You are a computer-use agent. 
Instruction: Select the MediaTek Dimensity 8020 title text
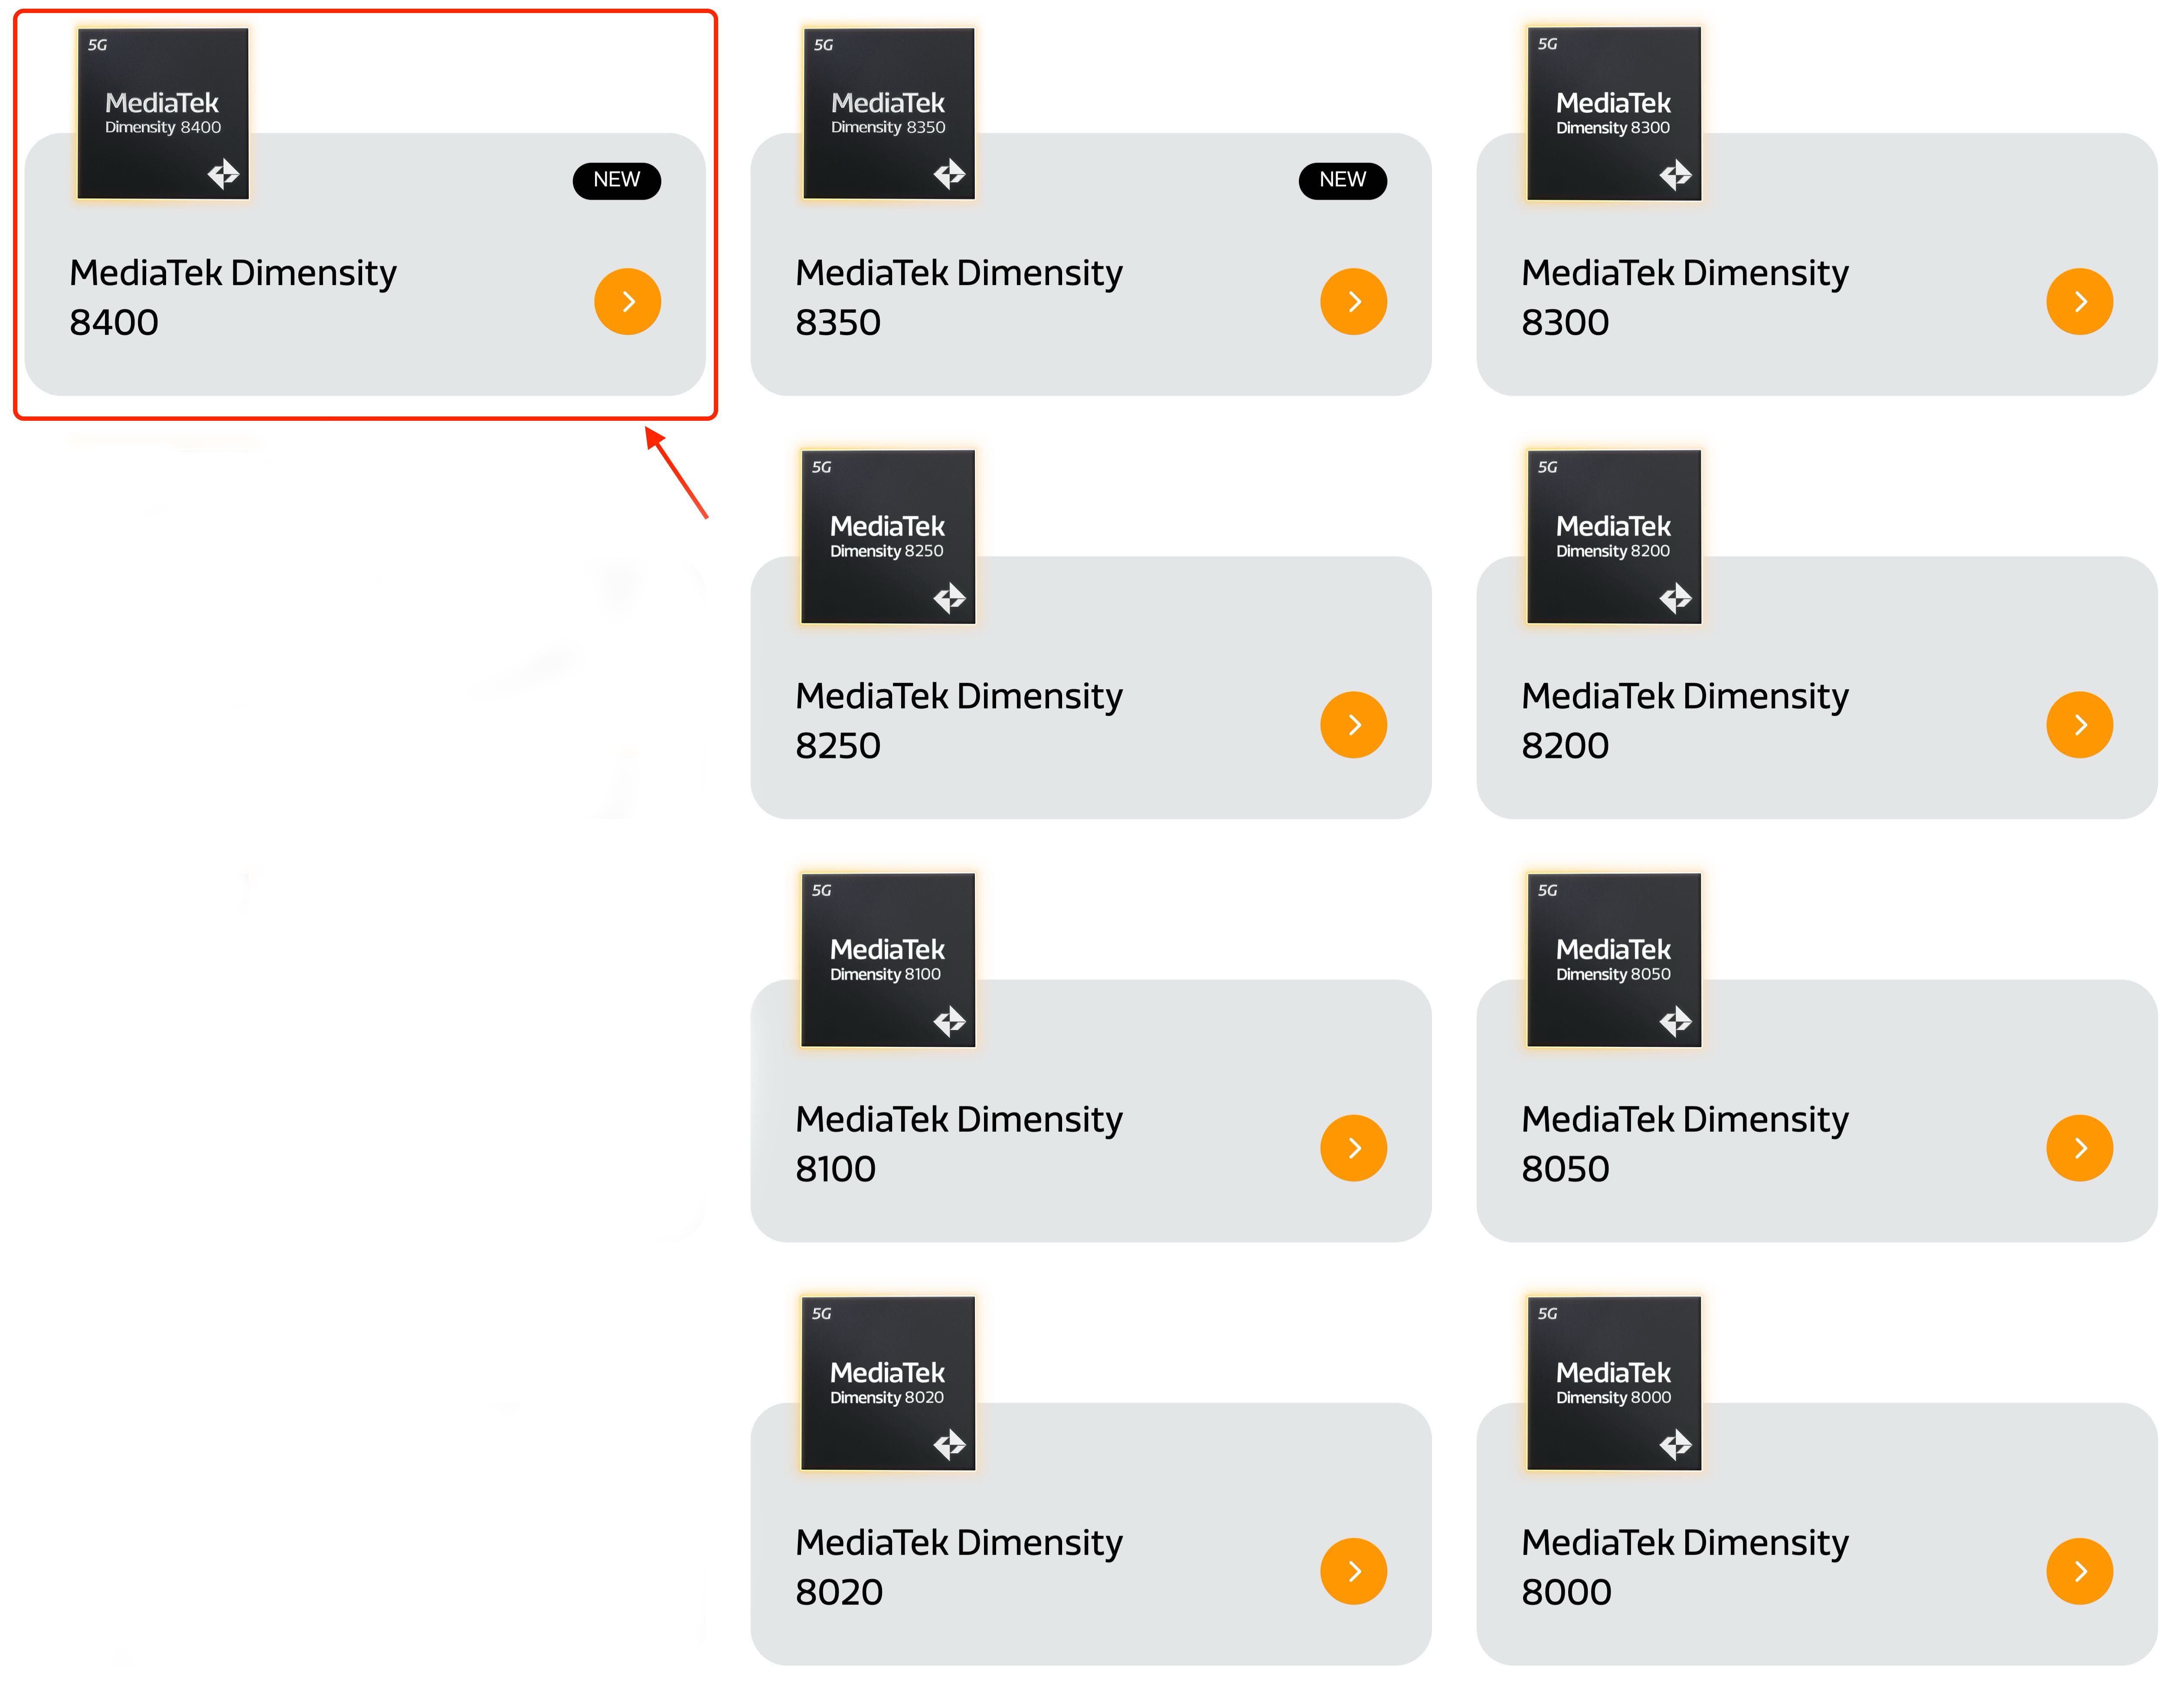959,1566
